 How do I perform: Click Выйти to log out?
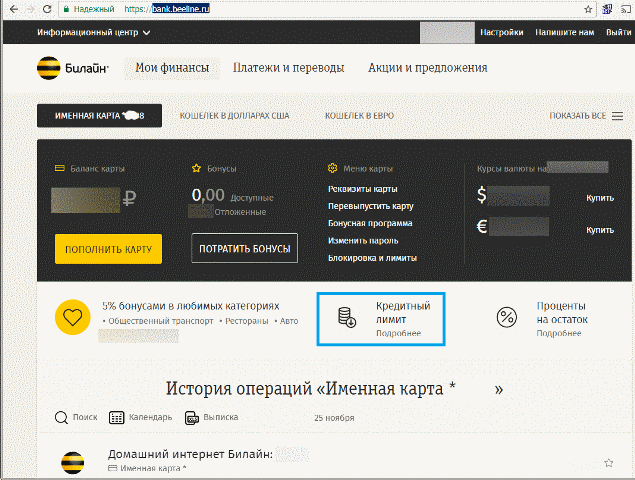pos(618,32)
